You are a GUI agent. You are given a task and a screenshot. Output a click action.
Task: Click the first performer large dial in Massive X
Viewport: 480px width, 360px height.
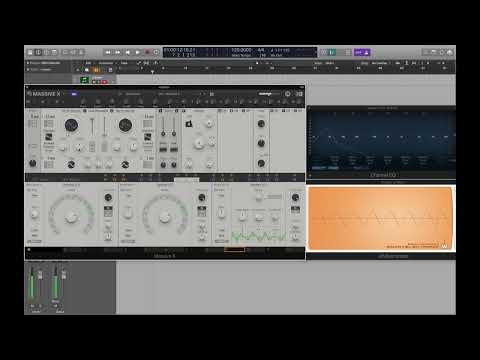coord(71,217)
